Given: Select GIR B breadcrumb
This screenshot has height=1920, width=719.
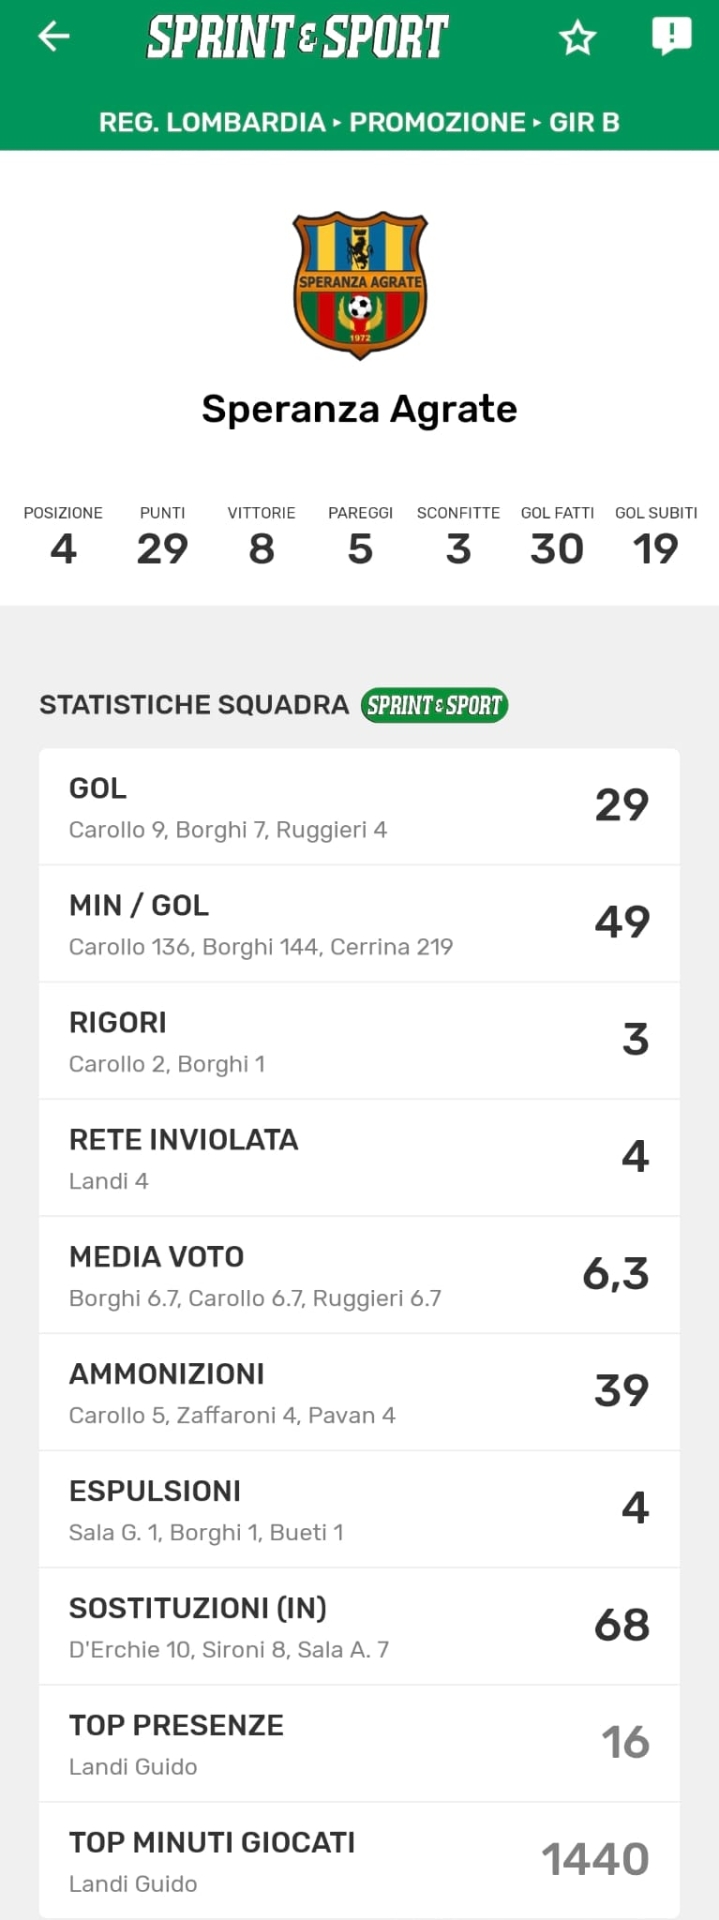Looking at the screenshot, I should click(x=584, y=122).
